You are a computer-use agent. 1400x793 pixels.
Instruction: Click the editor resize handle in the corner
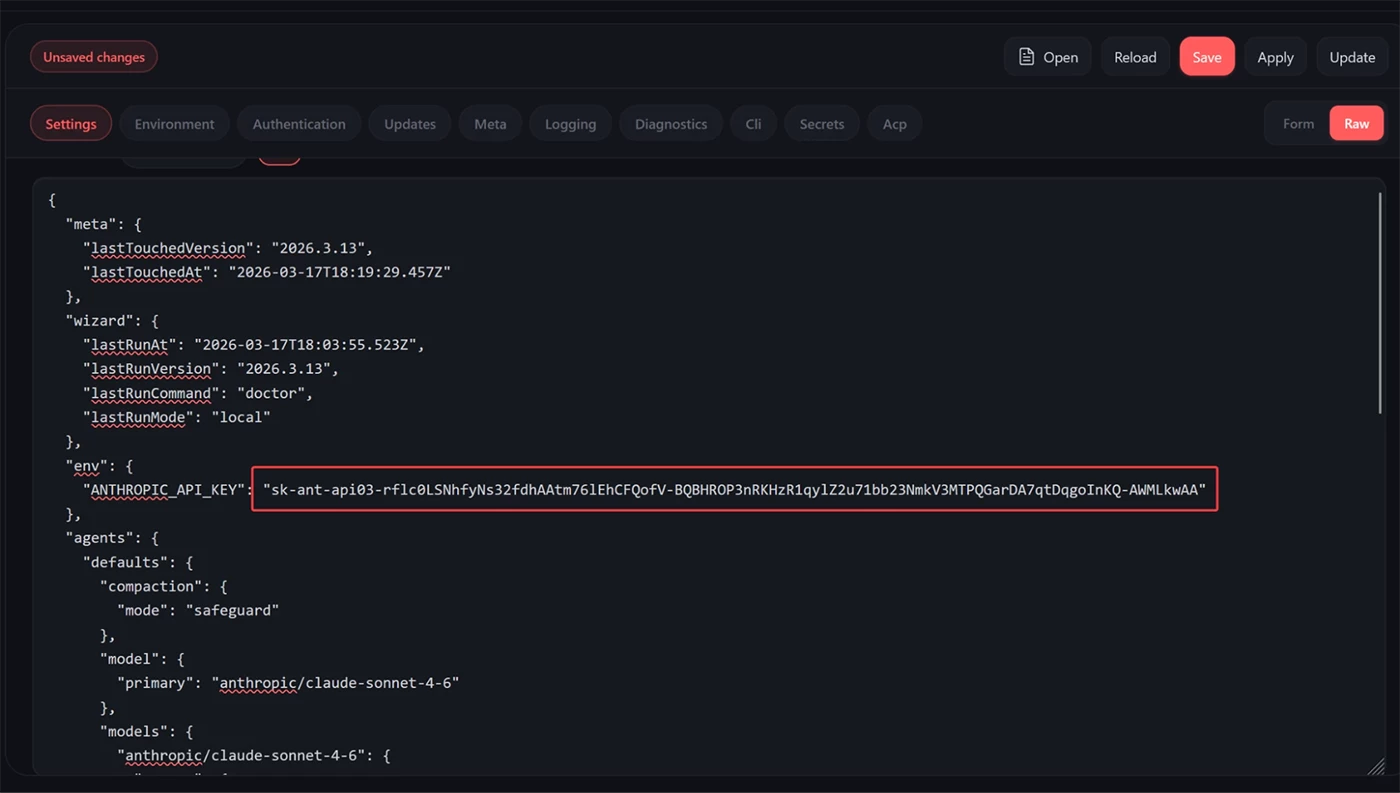tap(1376, 766)
